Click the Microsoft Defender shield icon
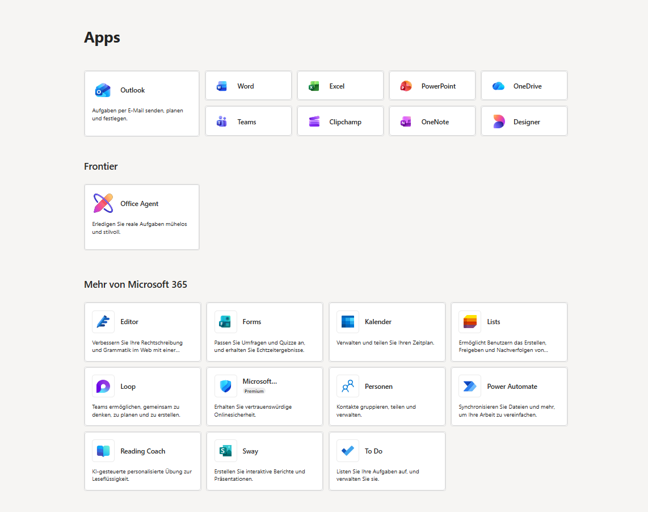Viewport: 648px width, 512px height. [x=225, y=386]
